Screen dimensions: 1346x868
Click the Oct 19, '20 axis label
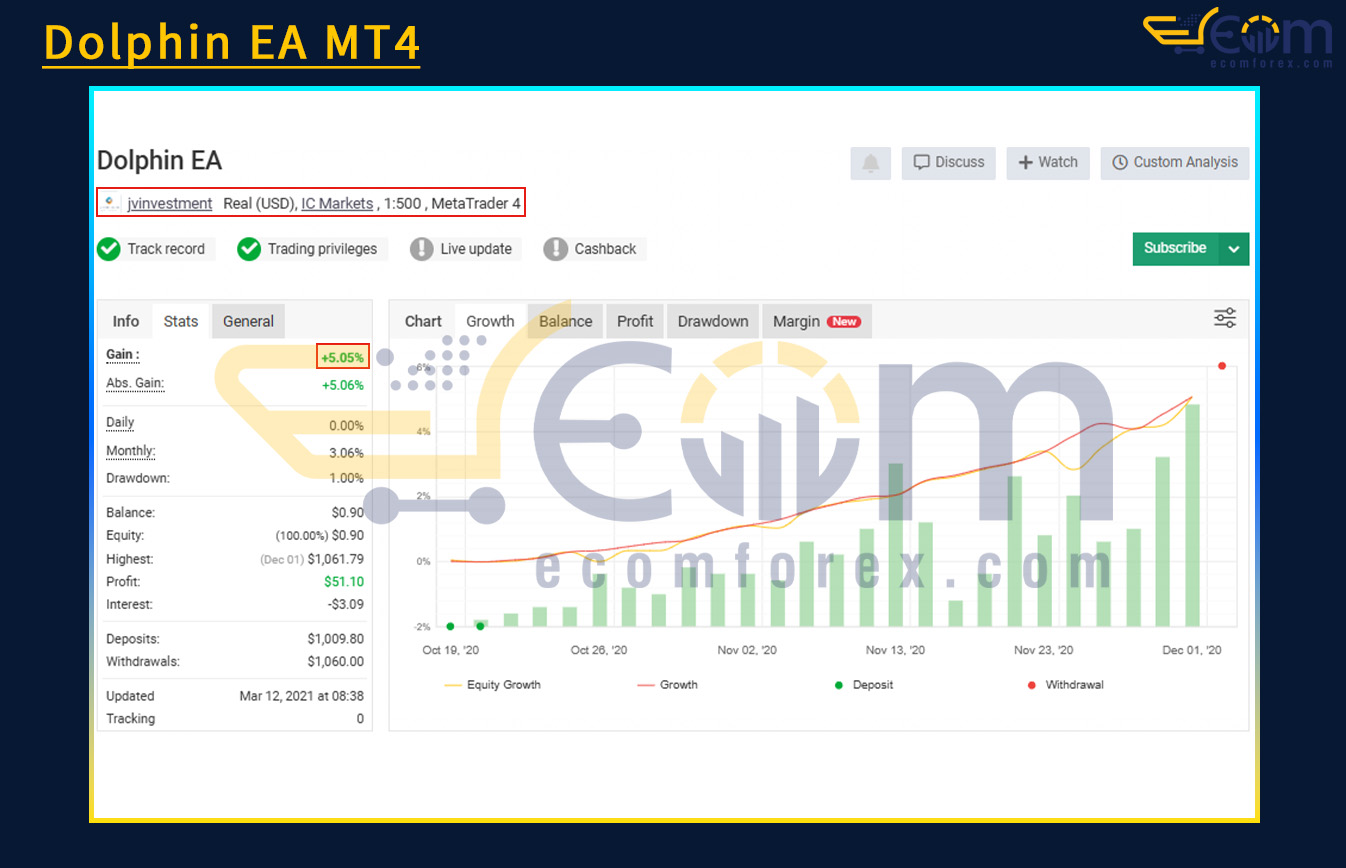pos(451,651)
